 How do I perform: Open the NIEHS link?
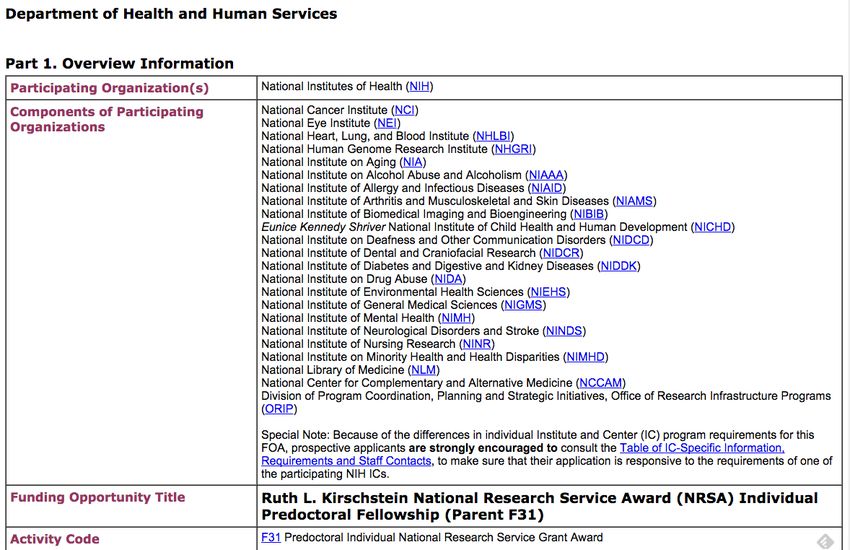click(548, 292)
